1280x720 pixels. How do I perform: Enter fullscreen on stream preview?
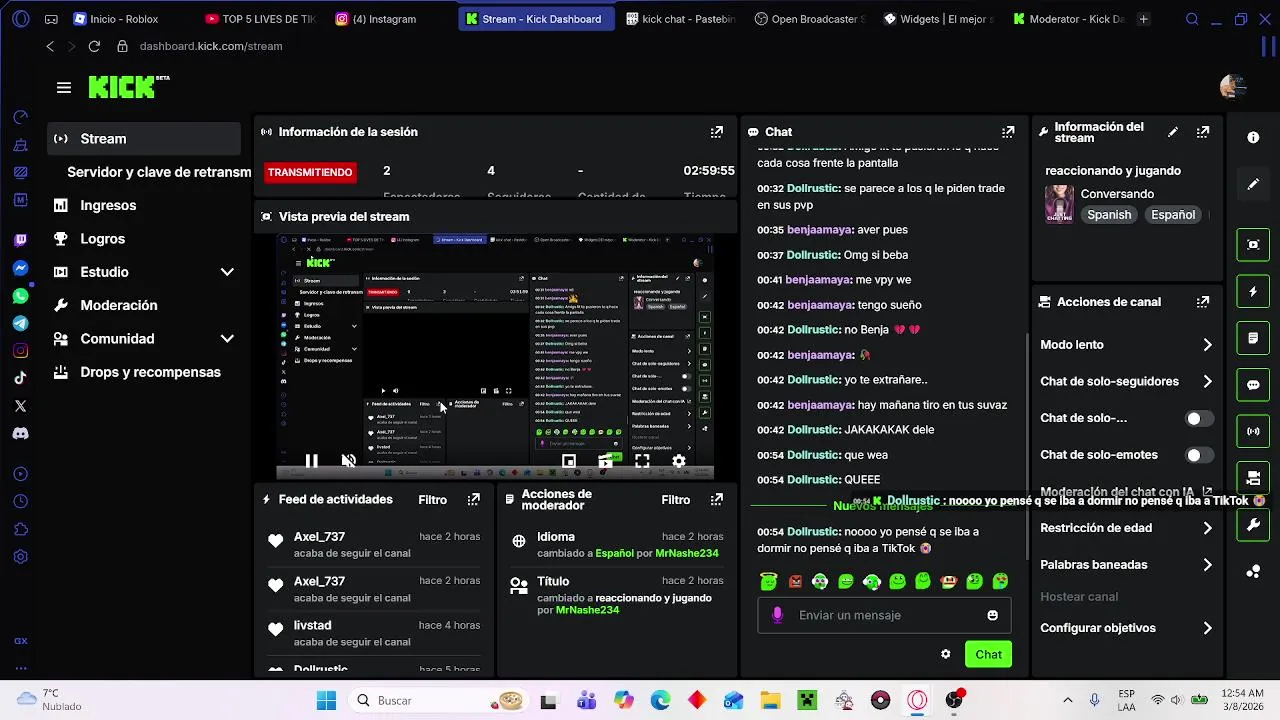(642, 461)
